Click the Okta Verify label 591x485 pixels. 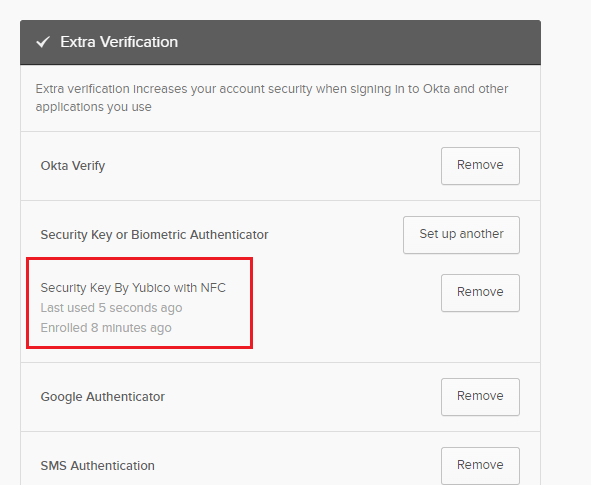(73, 166)
